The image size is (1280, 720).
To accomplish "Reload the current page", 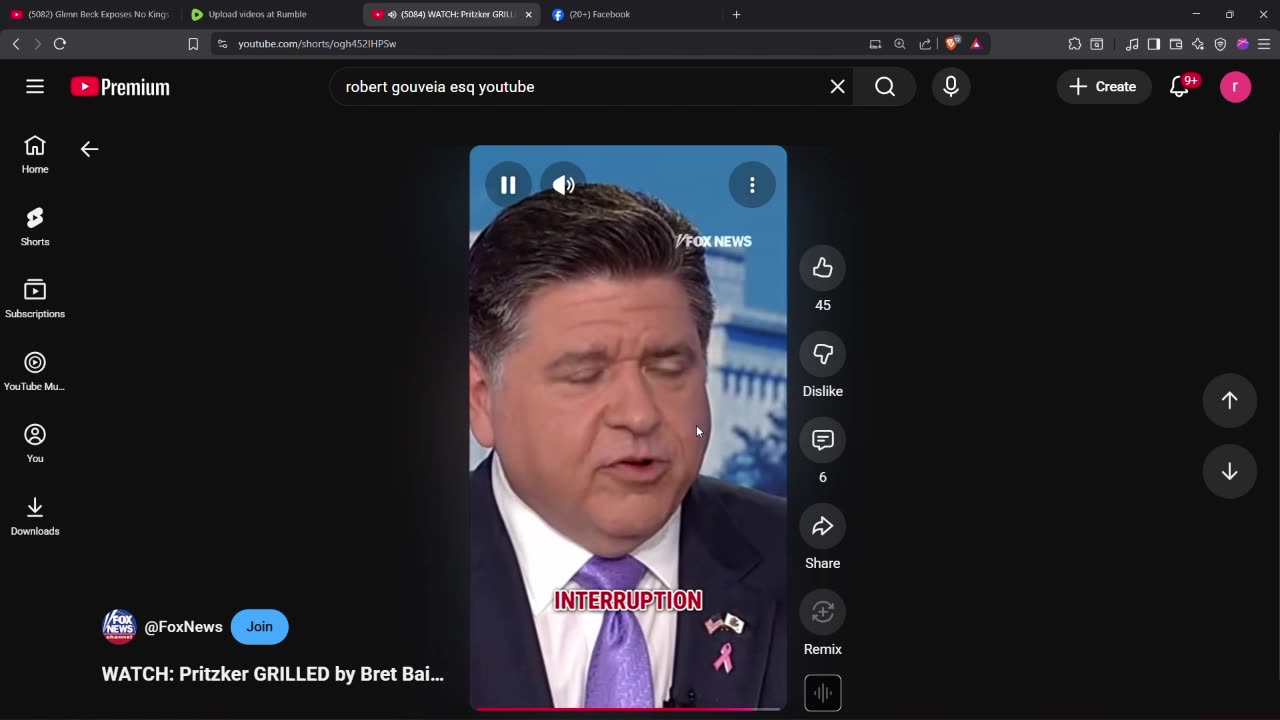I will (x=60, y=44).
